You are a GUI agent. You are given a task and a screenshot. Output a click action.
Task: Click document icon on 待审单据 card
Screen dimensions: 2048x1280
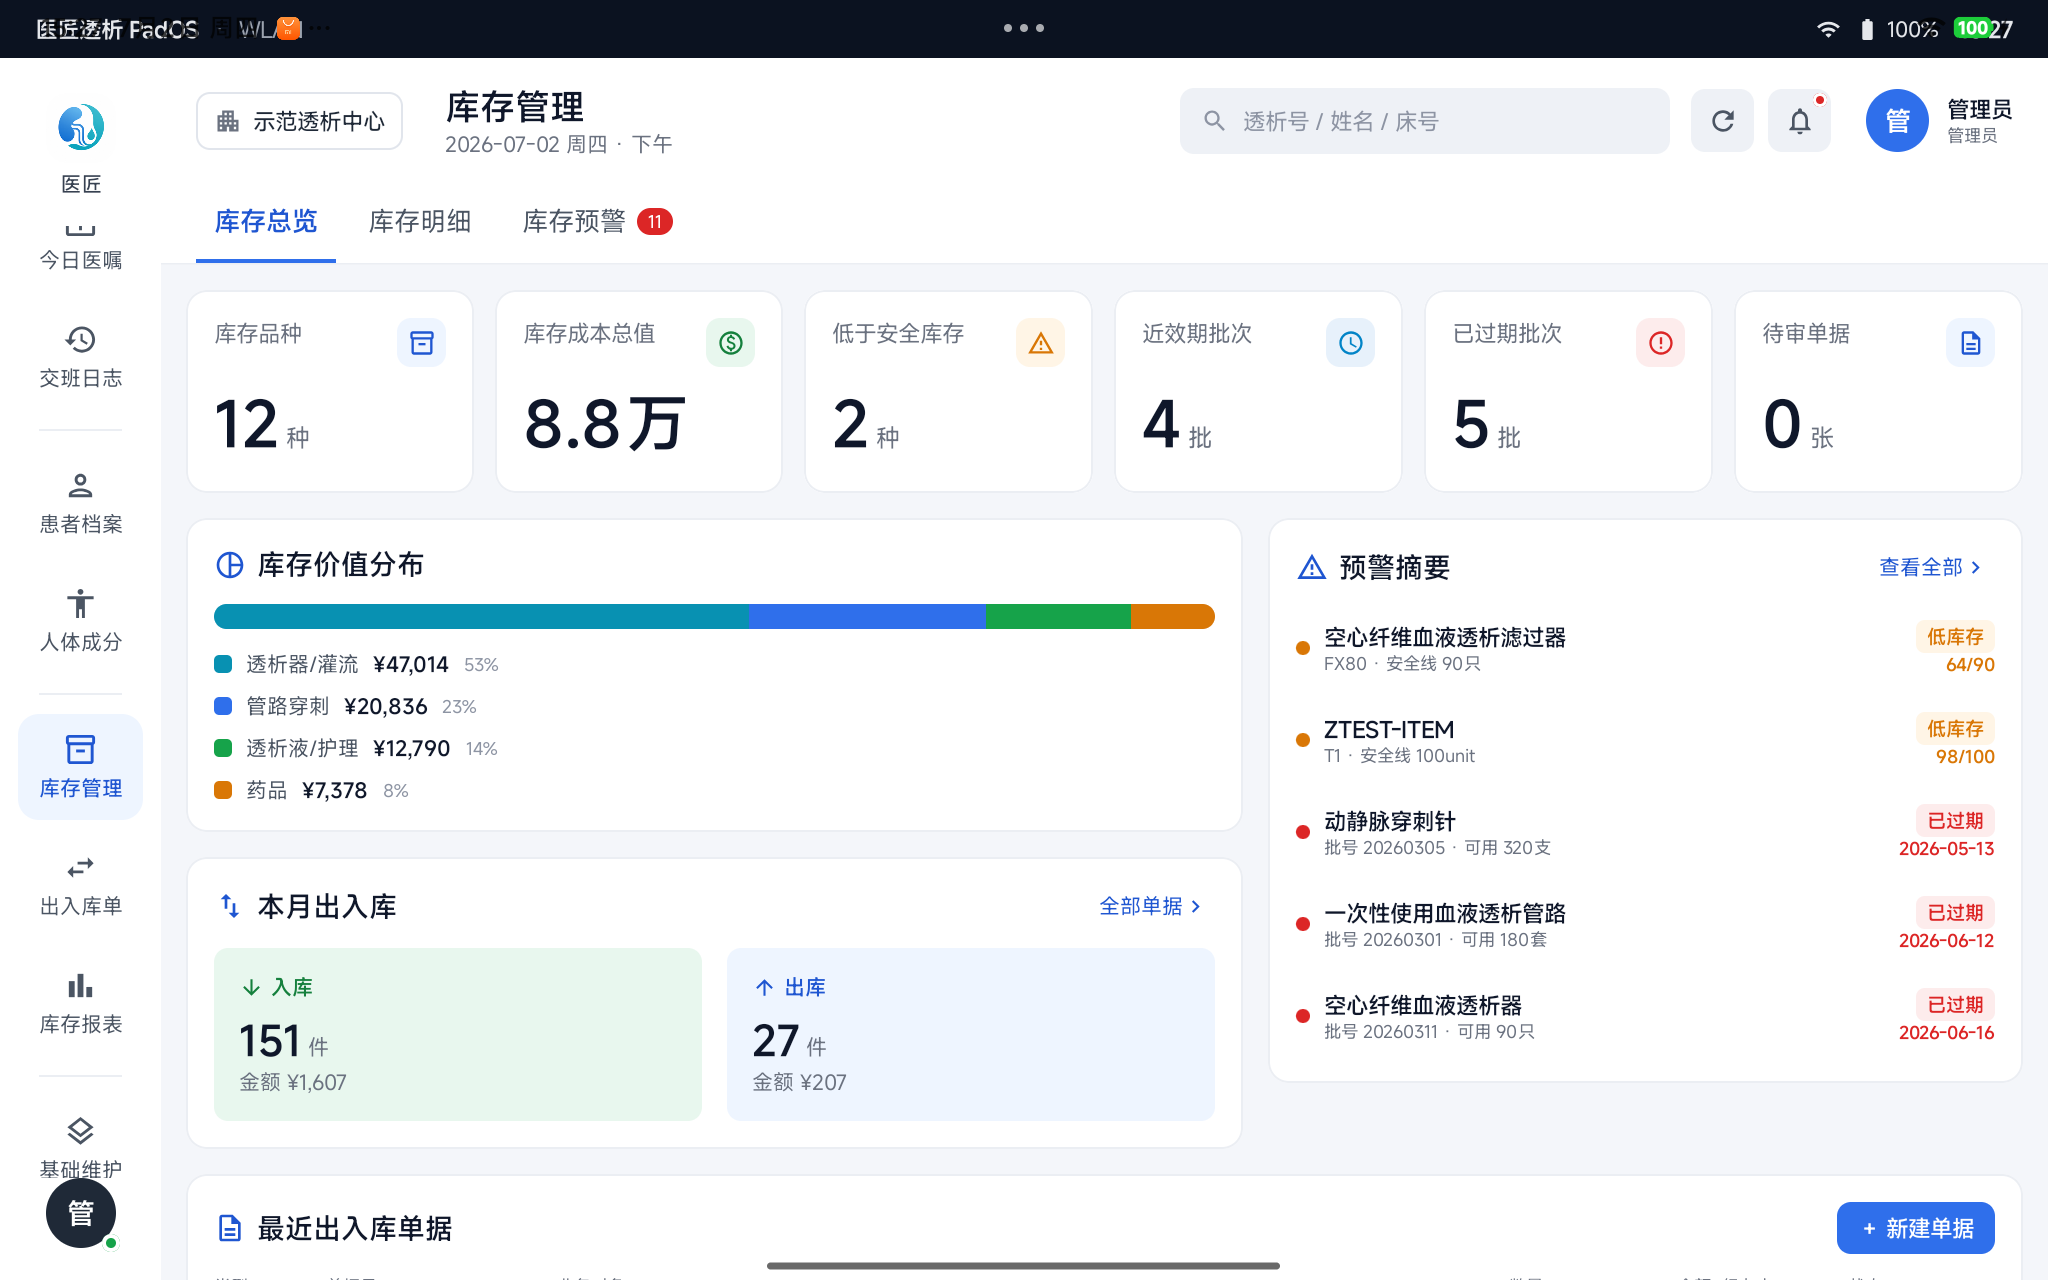pos(1971,343)
